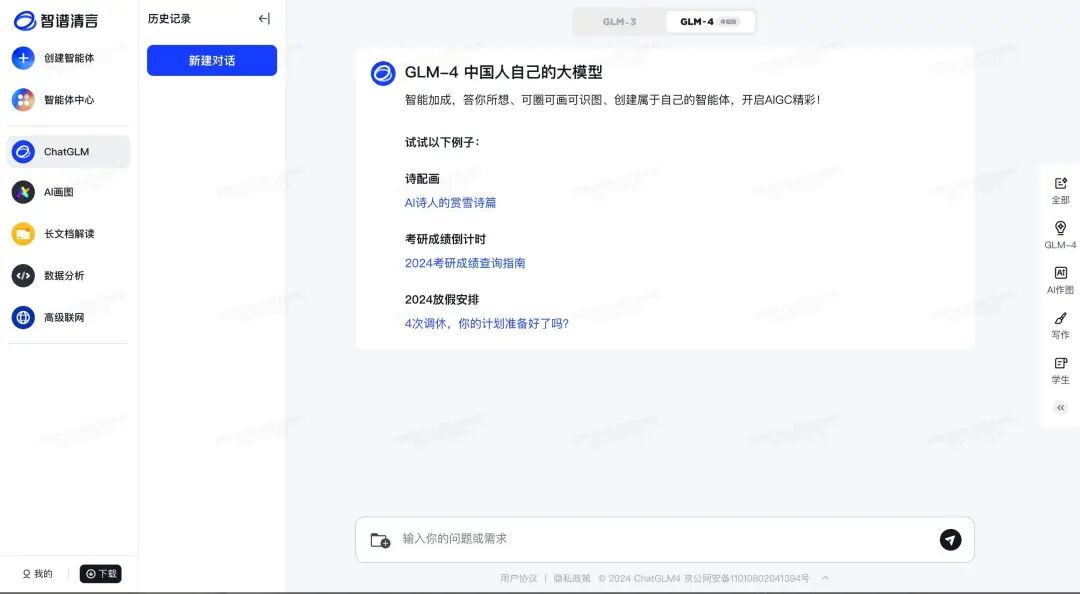Collapse the 历史记录 panel arrow
1080x594 pixels.
[x=264, y=19]
